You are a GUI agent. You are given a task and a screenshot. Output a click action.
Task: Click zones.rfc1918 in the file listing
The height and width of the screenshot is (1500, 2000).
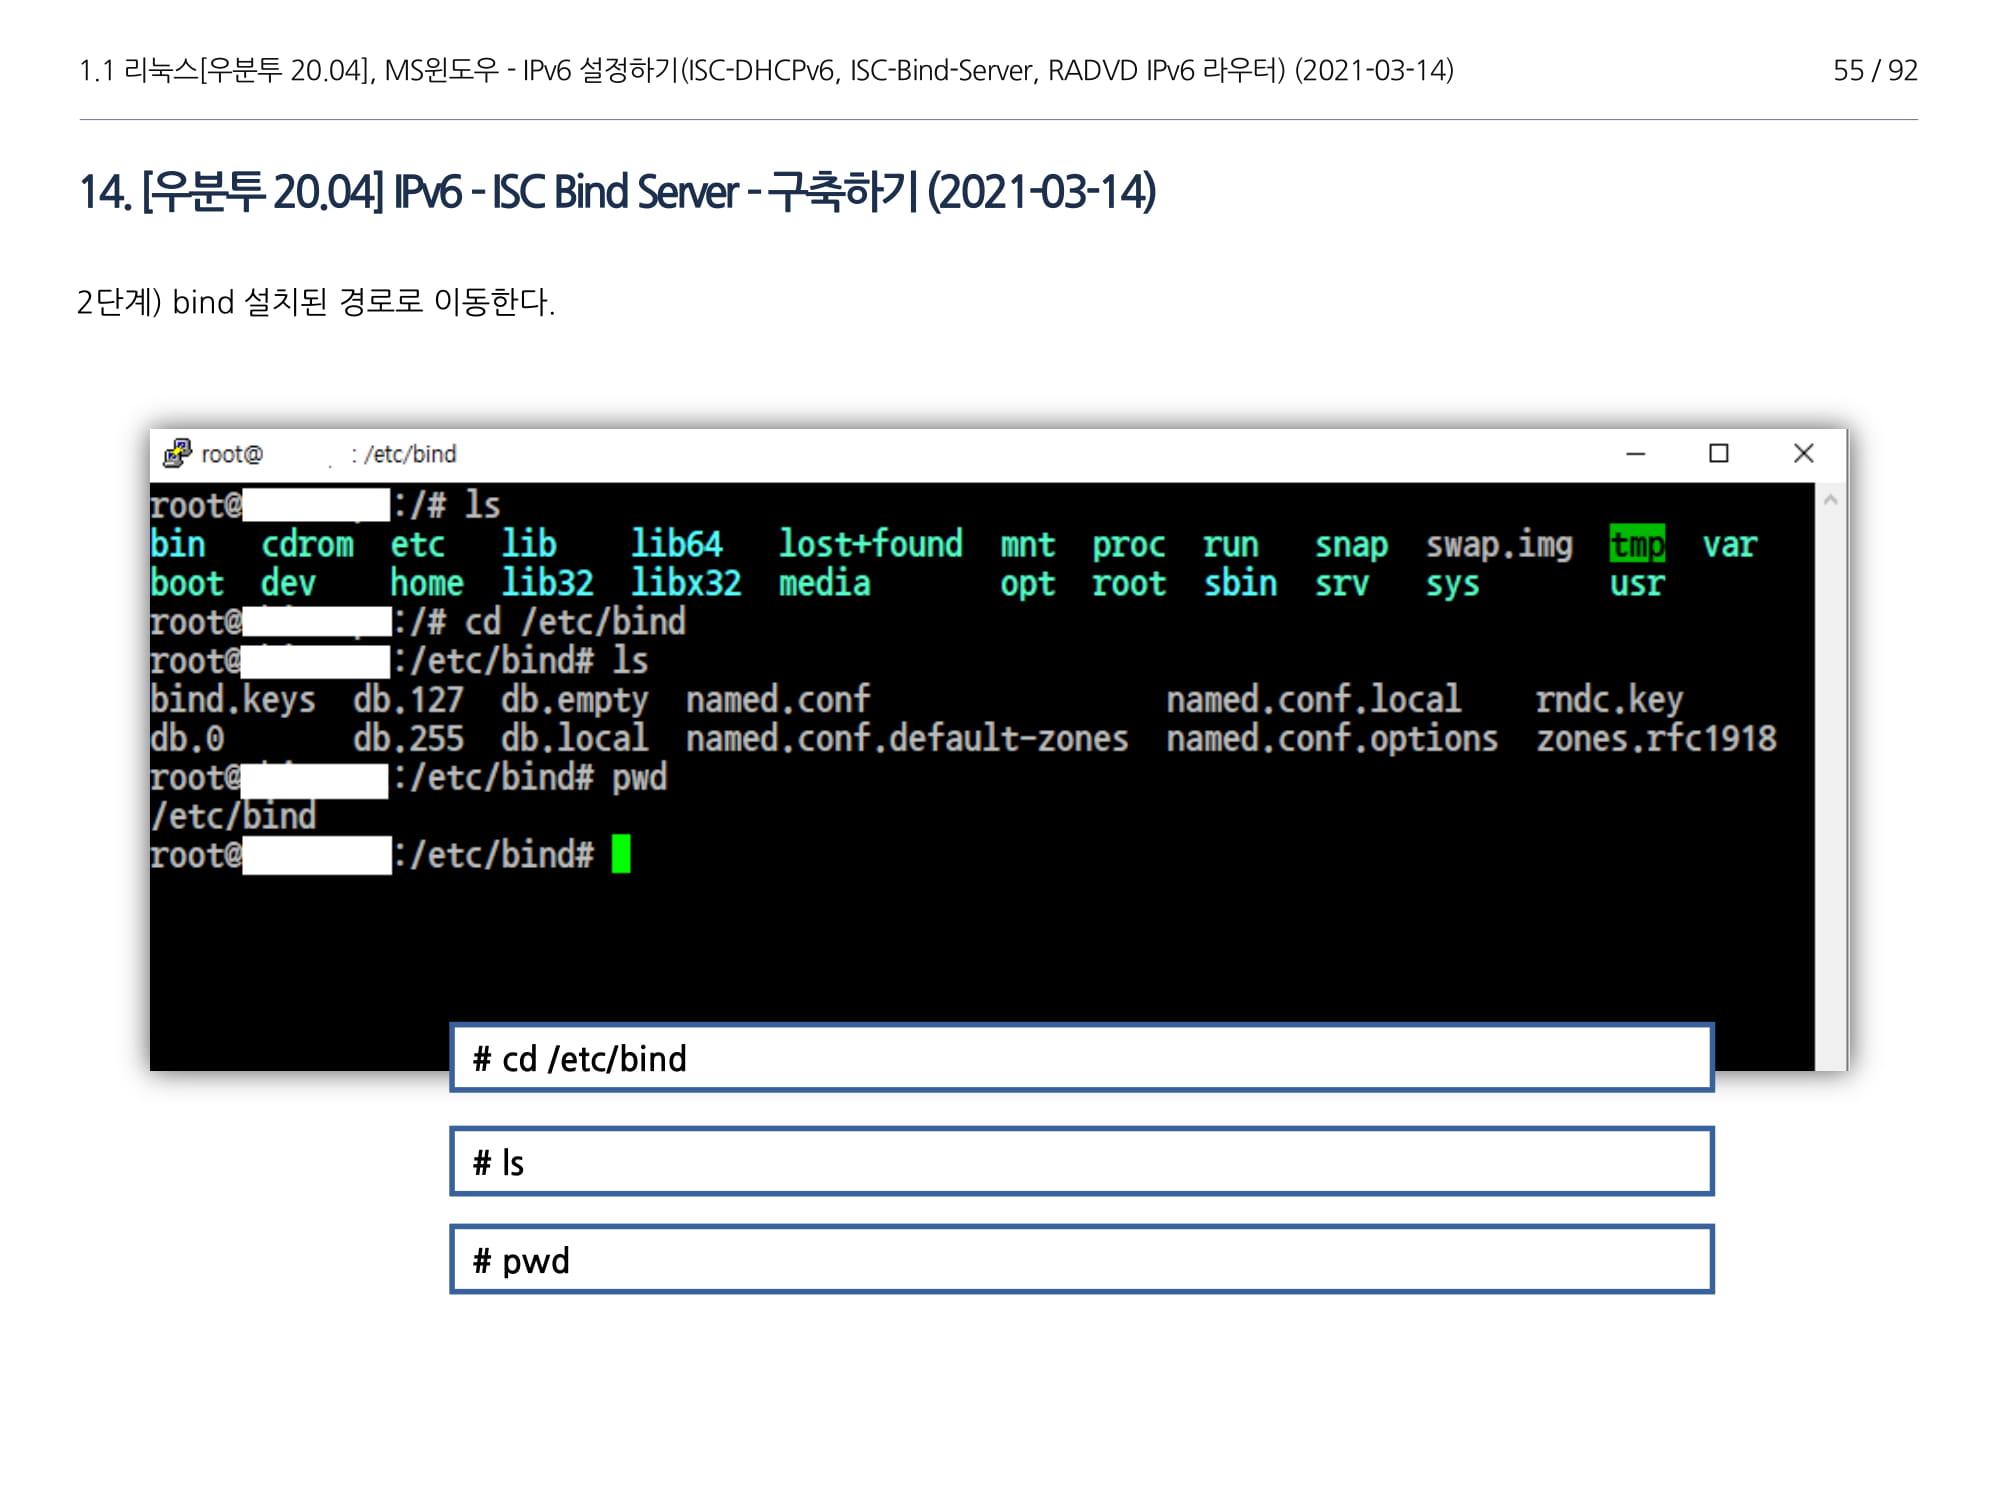[1655, 739]
